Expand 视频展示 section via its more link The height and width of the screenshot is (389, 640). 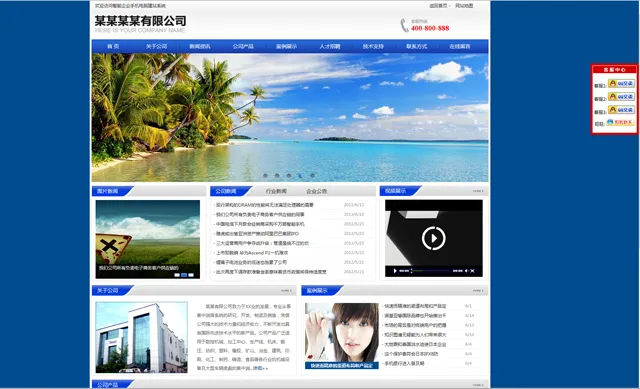click(478, 191)
